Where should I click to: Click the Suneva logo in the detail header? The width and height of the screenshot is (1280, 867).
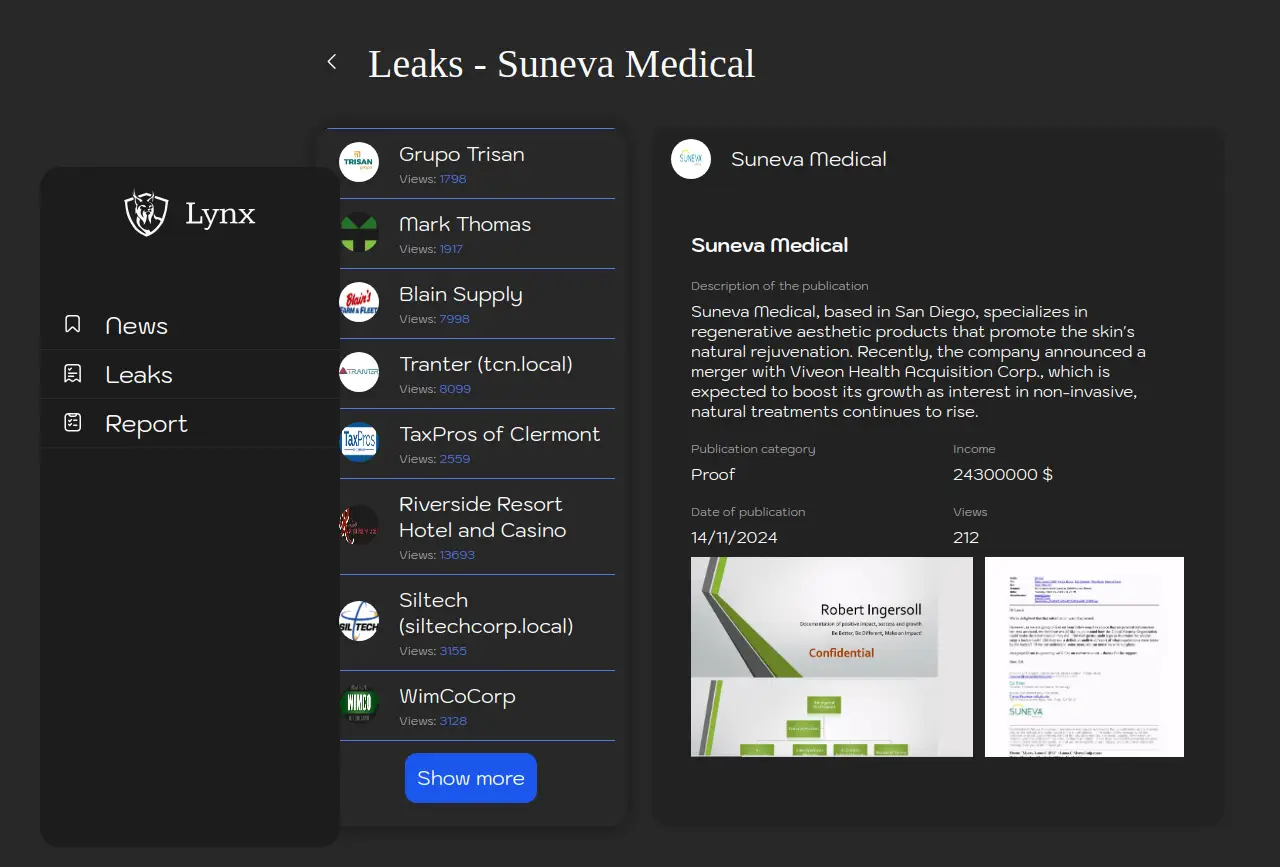[x=690, y=159]
